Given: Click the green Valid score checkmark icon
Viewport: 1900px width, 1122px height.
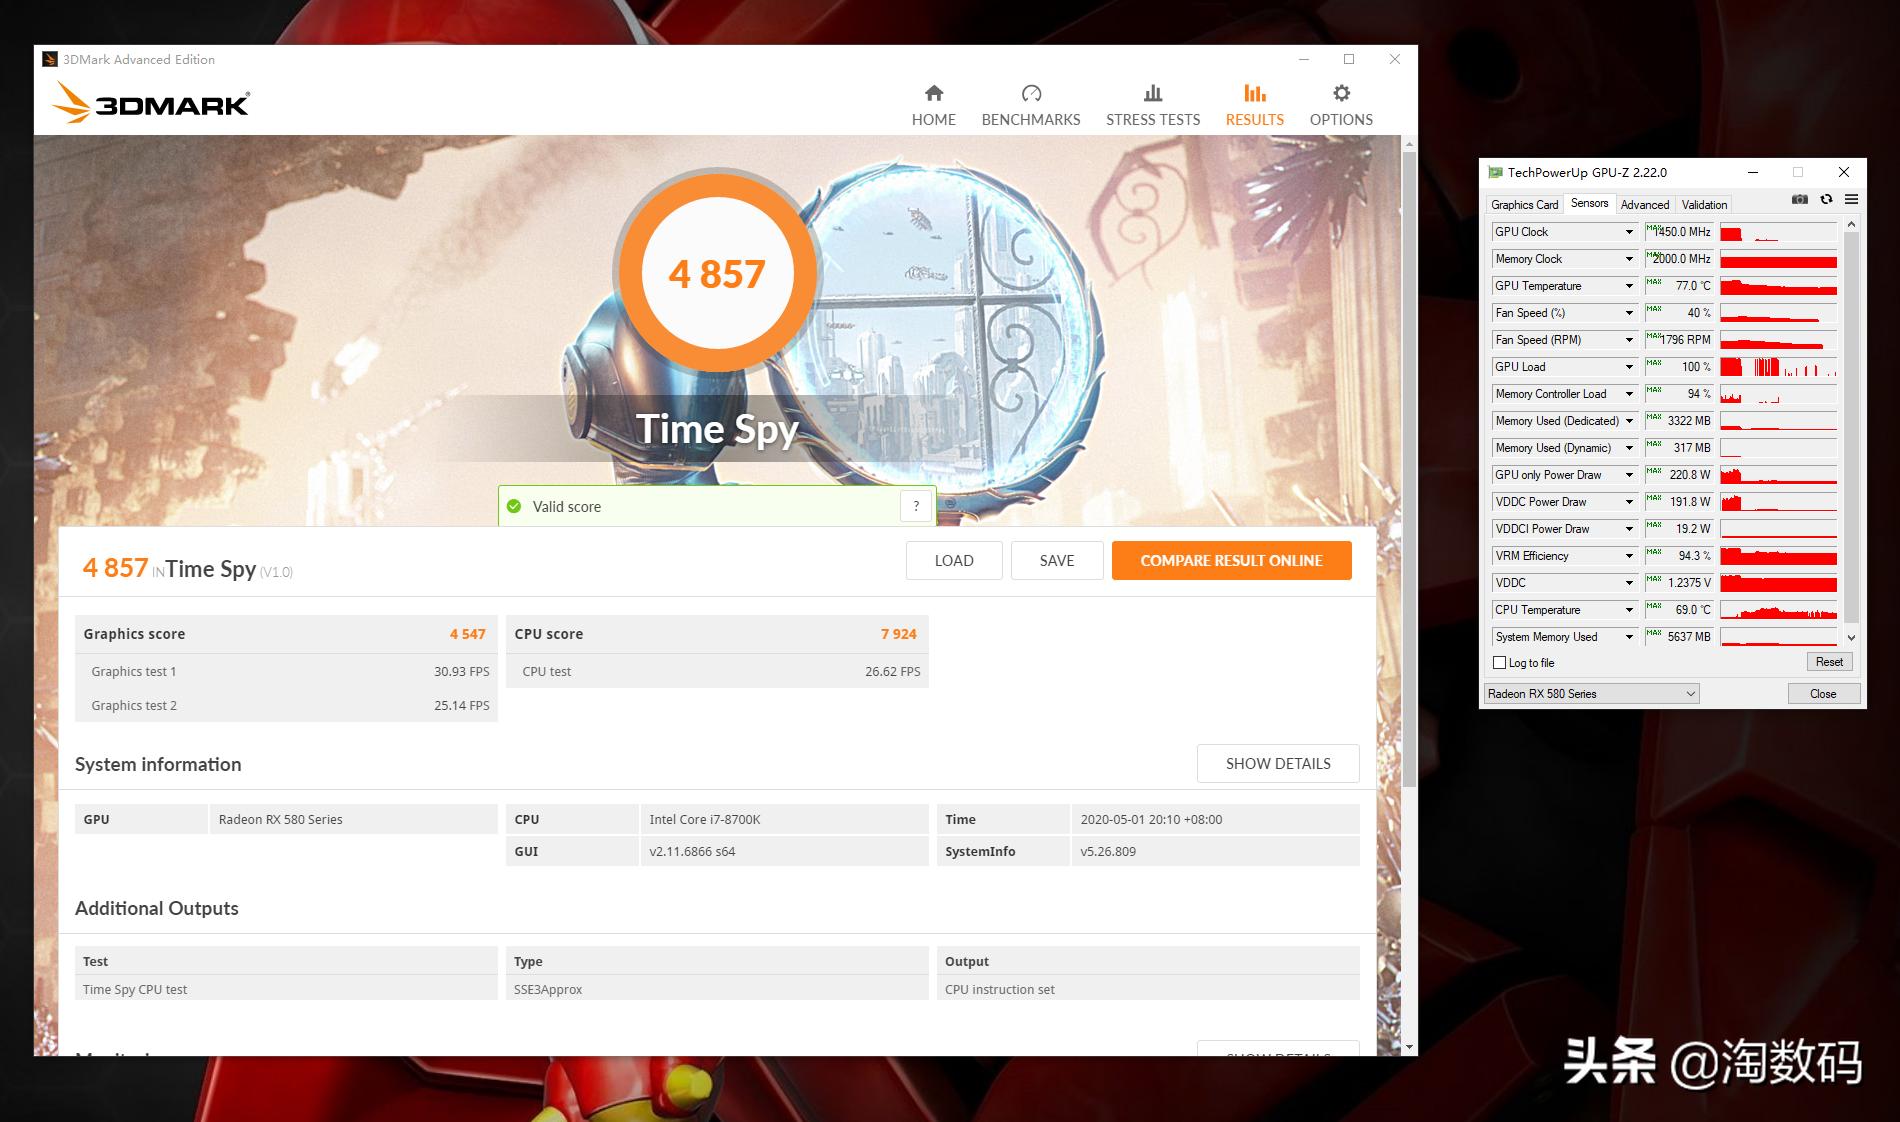Looking at the screenshot, I should pos(514,506).
